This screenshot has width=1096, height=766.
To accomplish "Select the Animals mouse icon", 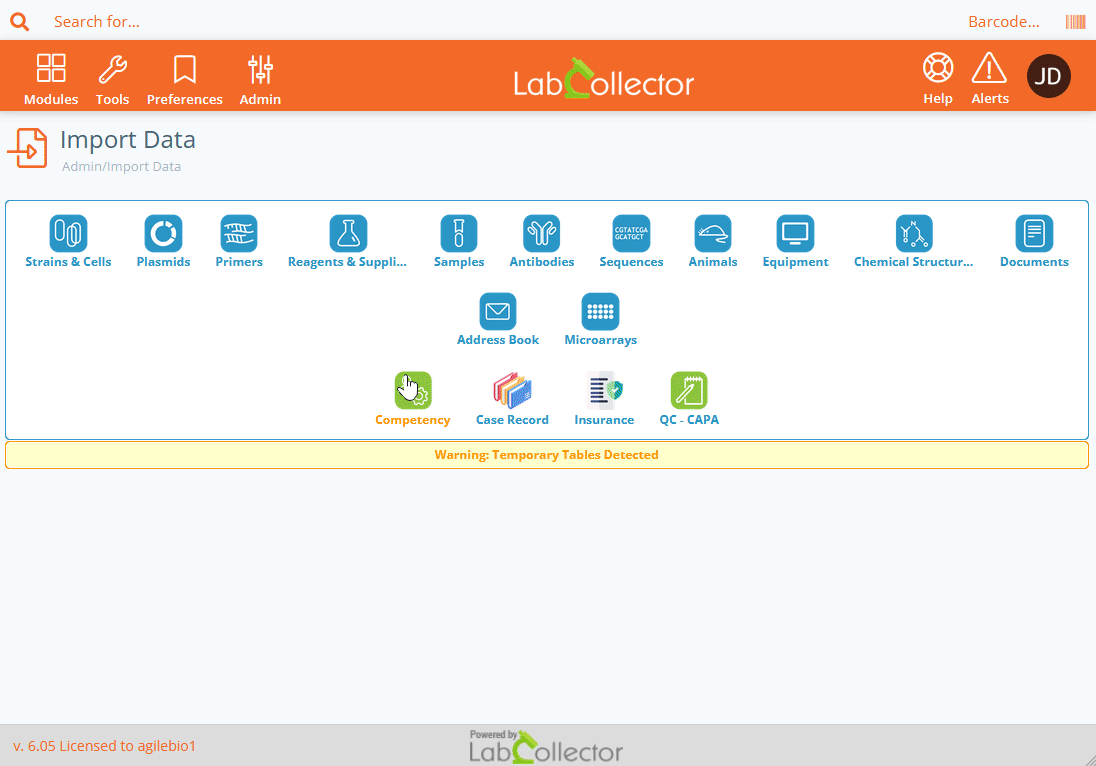I will point(713,233).
